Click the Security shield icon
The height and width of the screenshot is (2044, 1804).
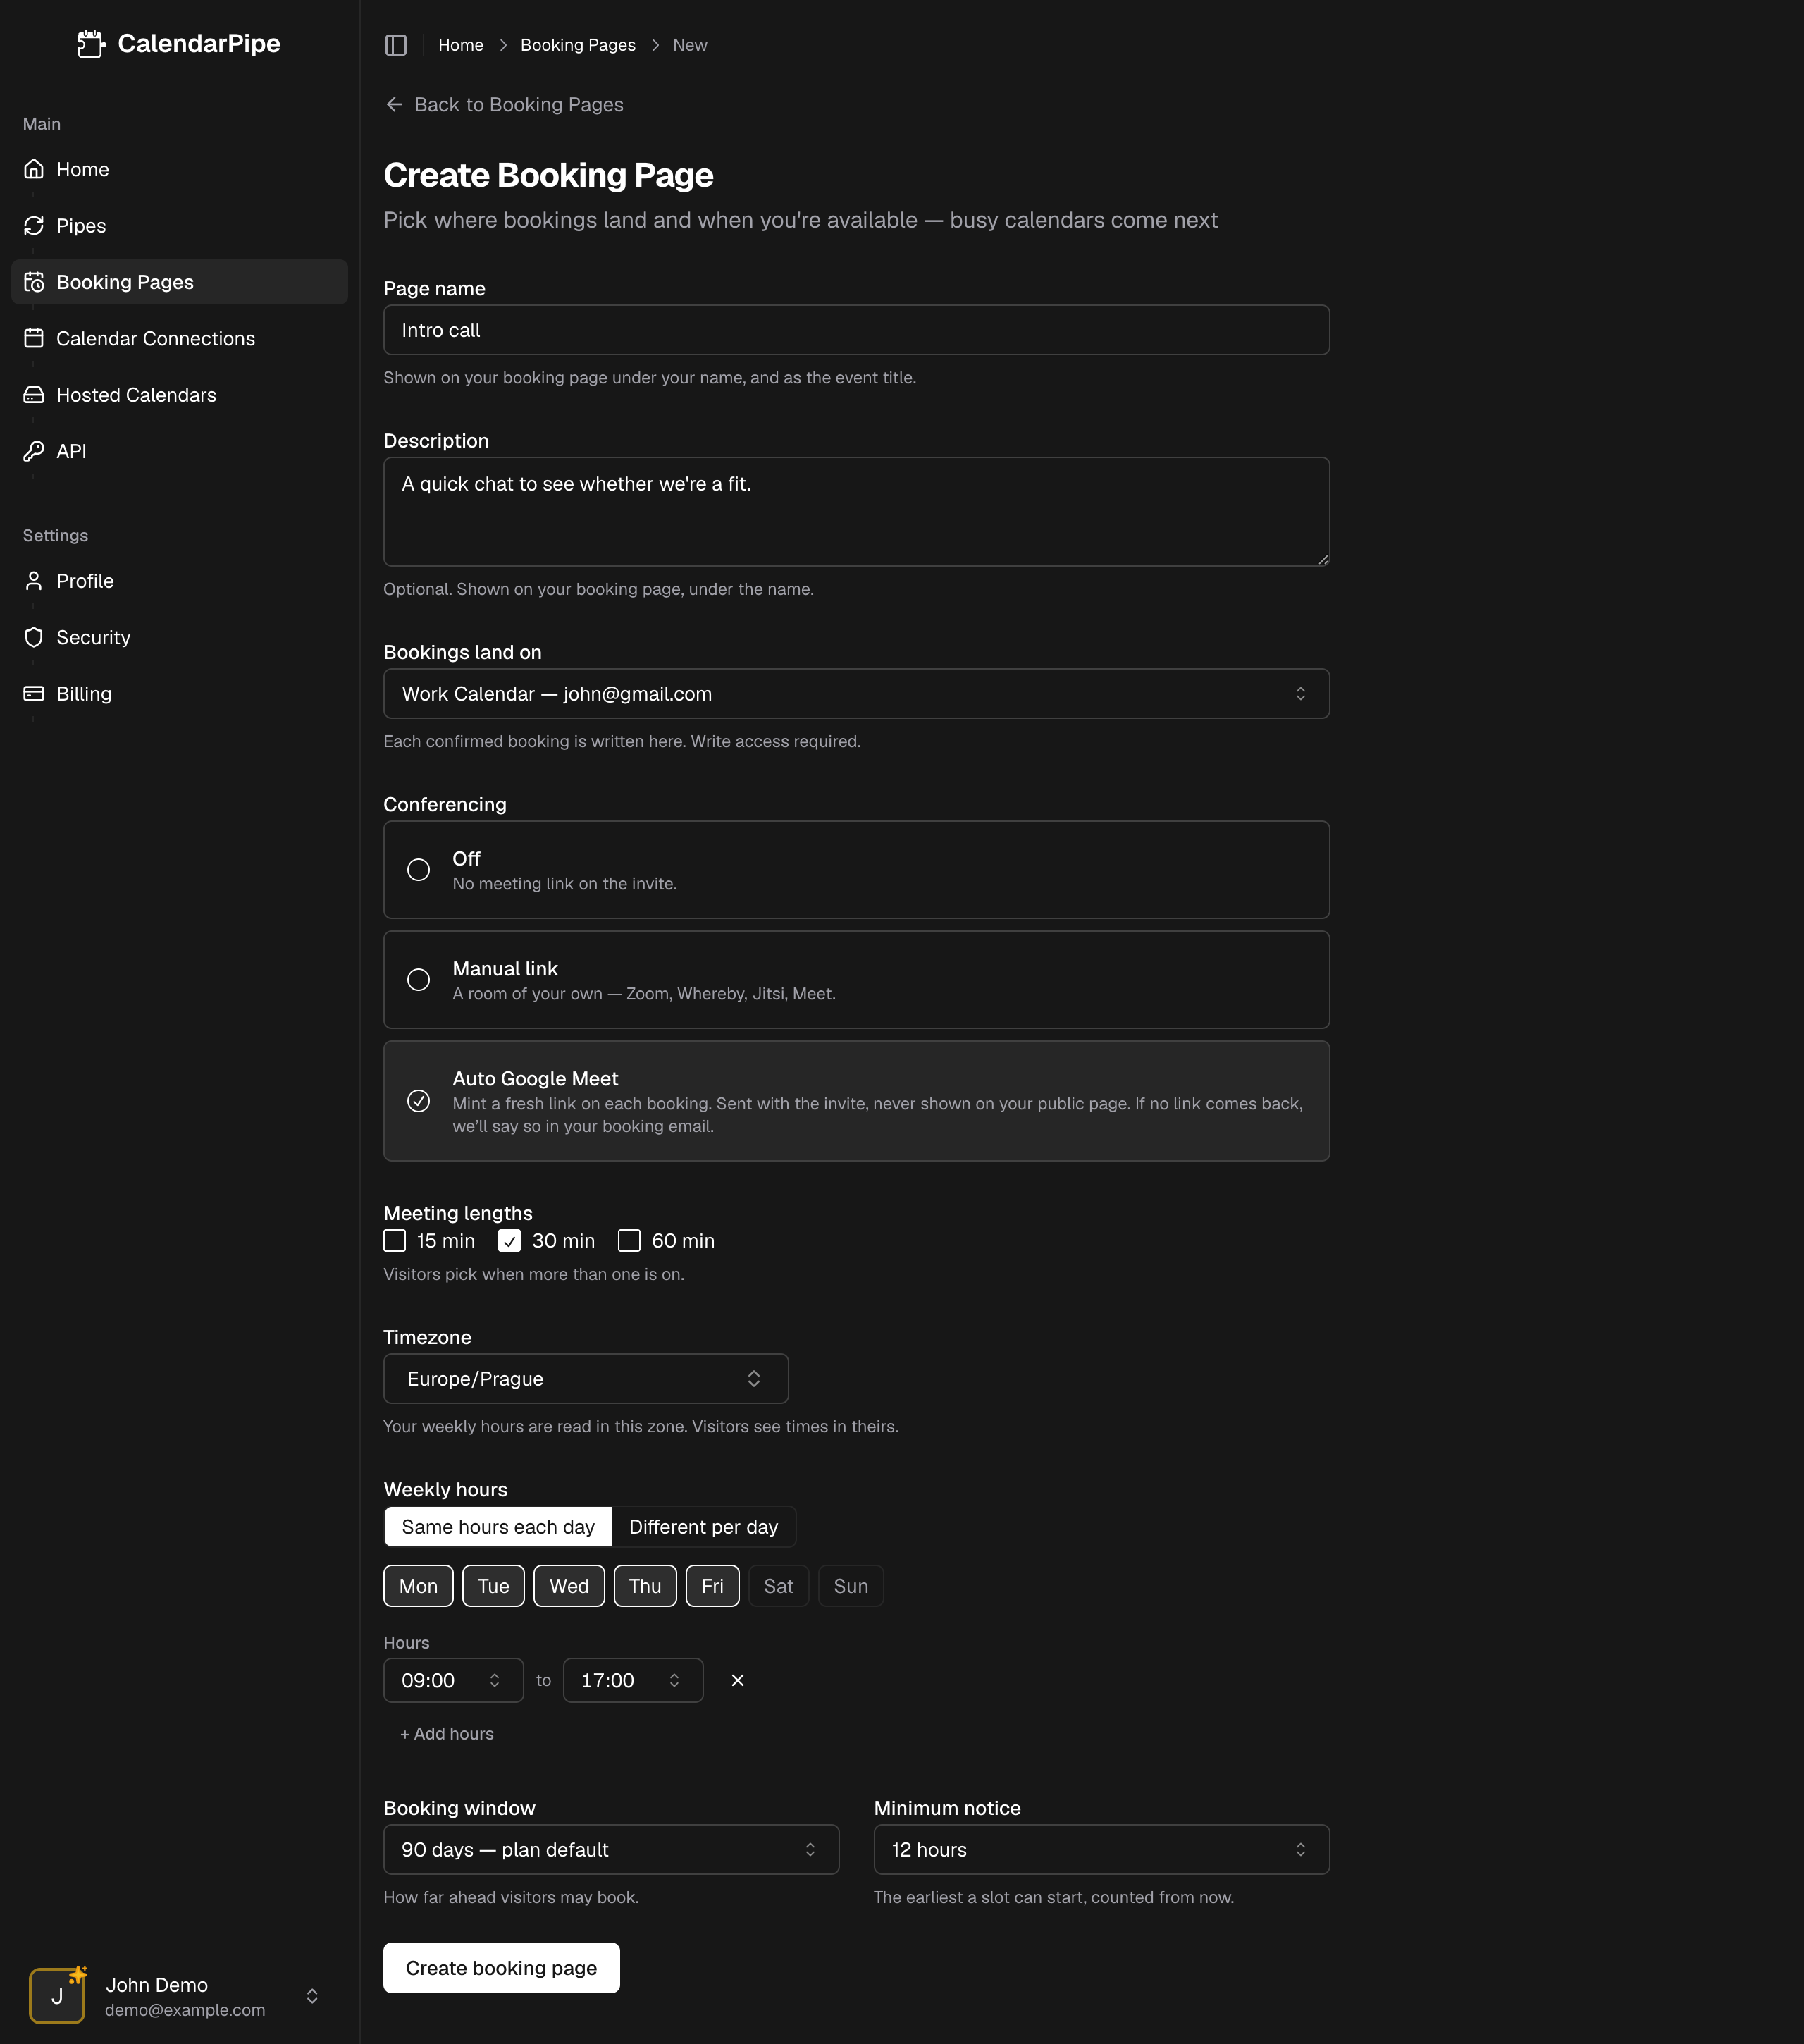tap(34, 637)
